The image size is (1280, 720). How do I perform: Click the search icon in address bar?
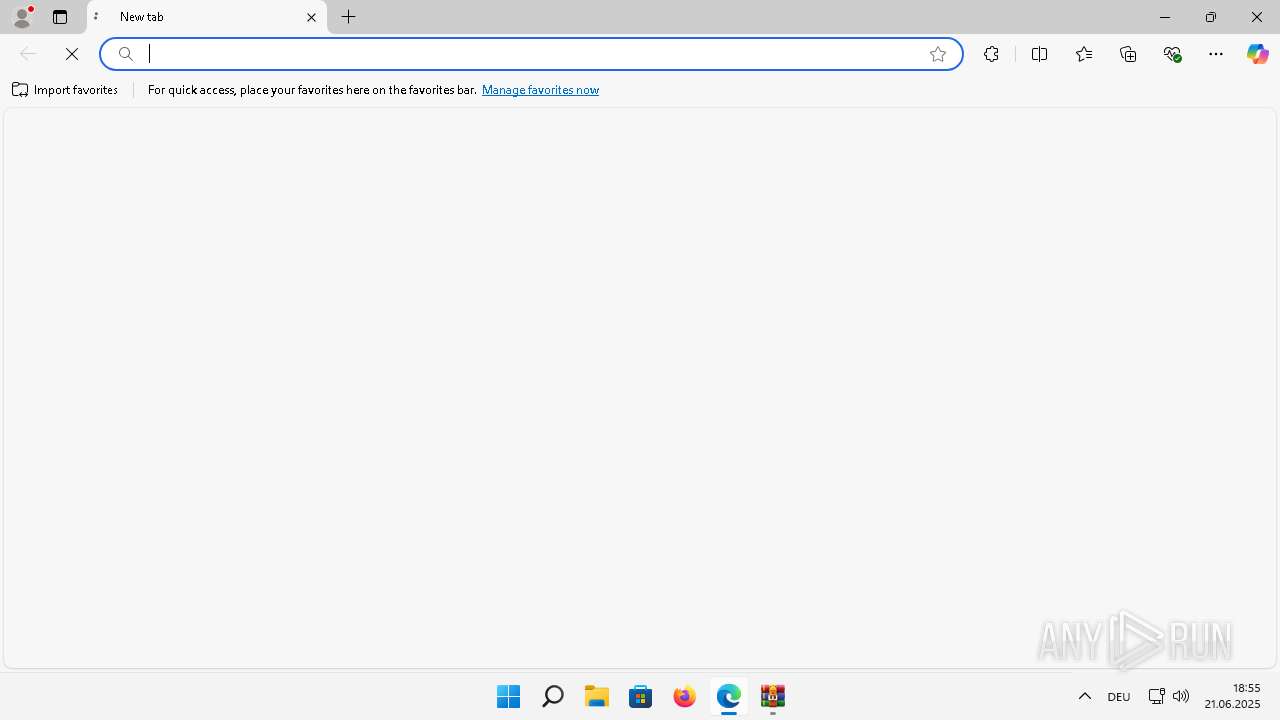click(x=126, y=54)
